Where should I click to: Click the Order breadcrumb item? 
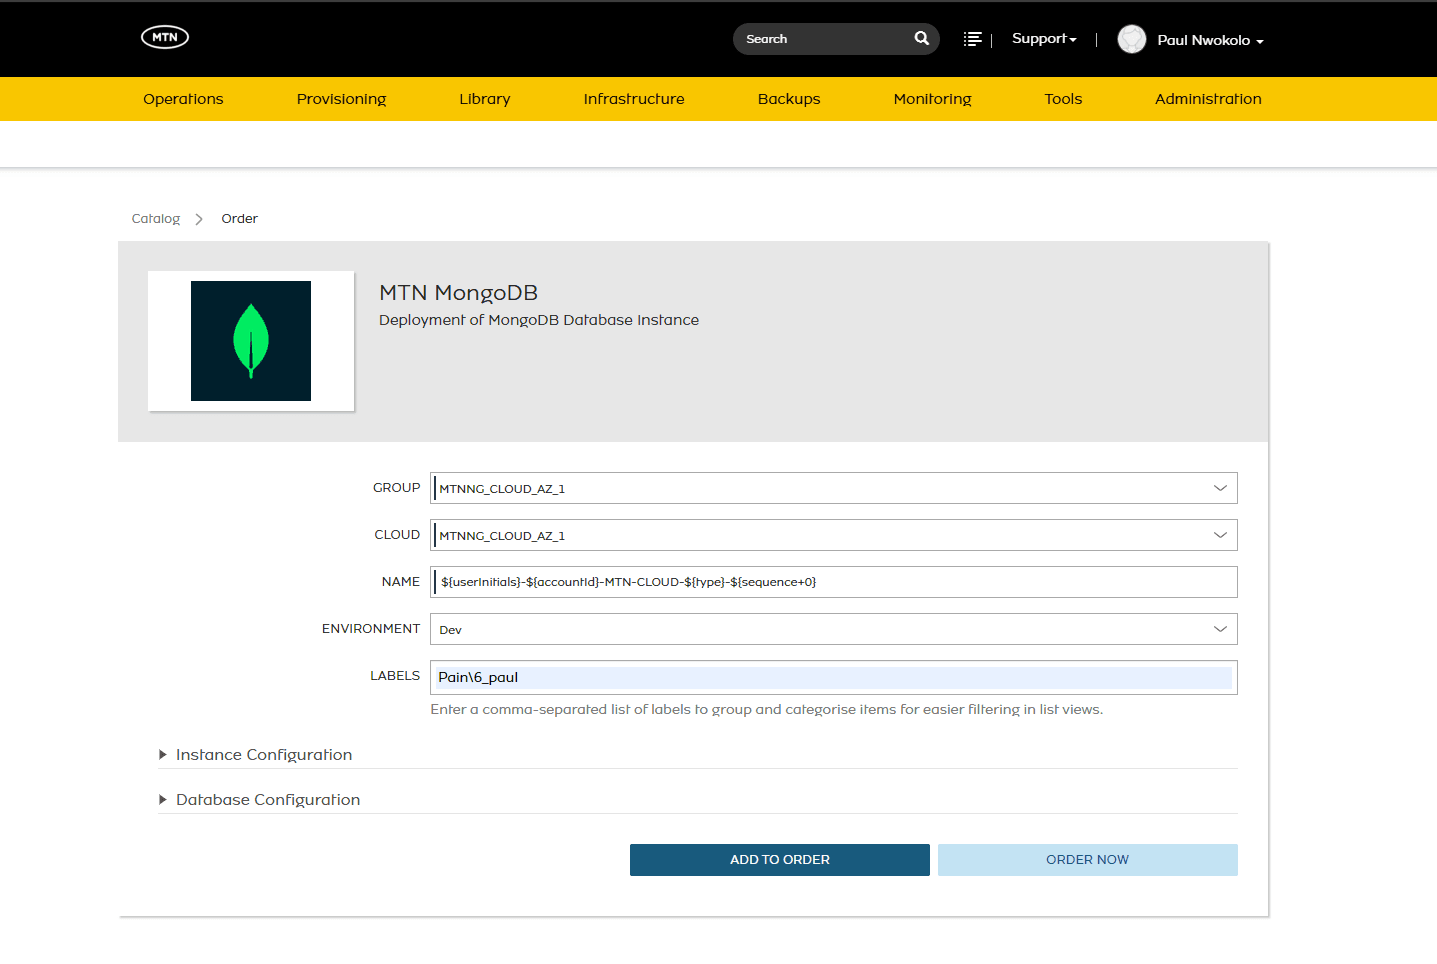pyautogui.click(x=240, y=219)
